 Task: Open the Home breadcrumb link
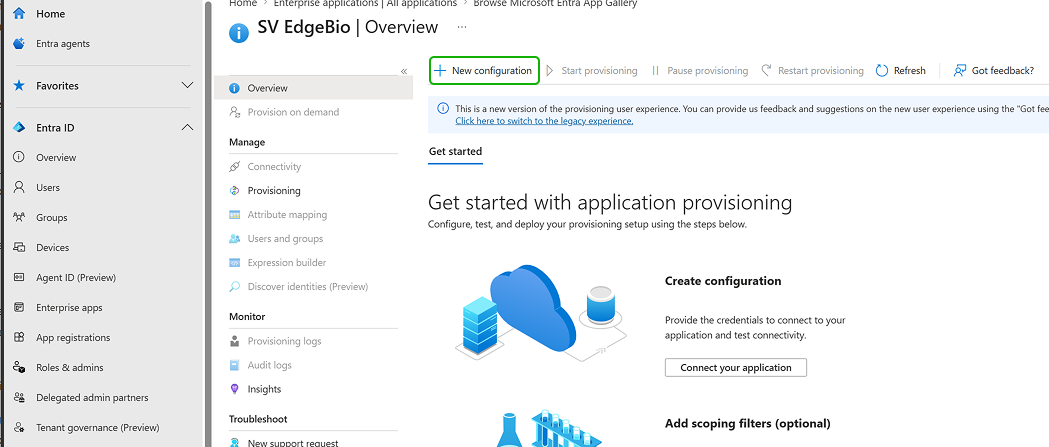tap(242, 3)
